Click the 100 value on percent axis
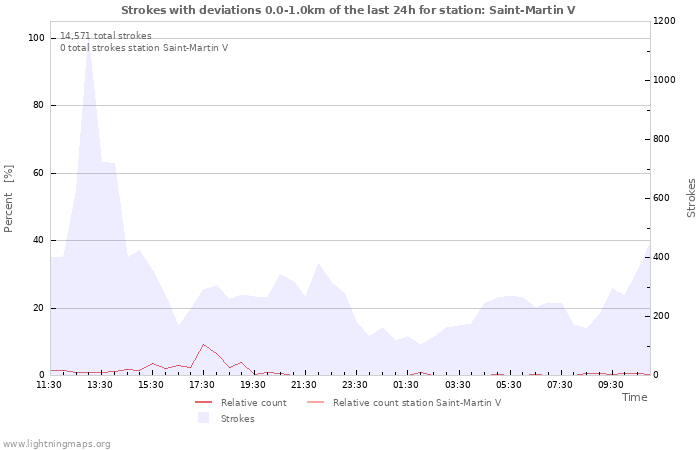 coord(36,38)
